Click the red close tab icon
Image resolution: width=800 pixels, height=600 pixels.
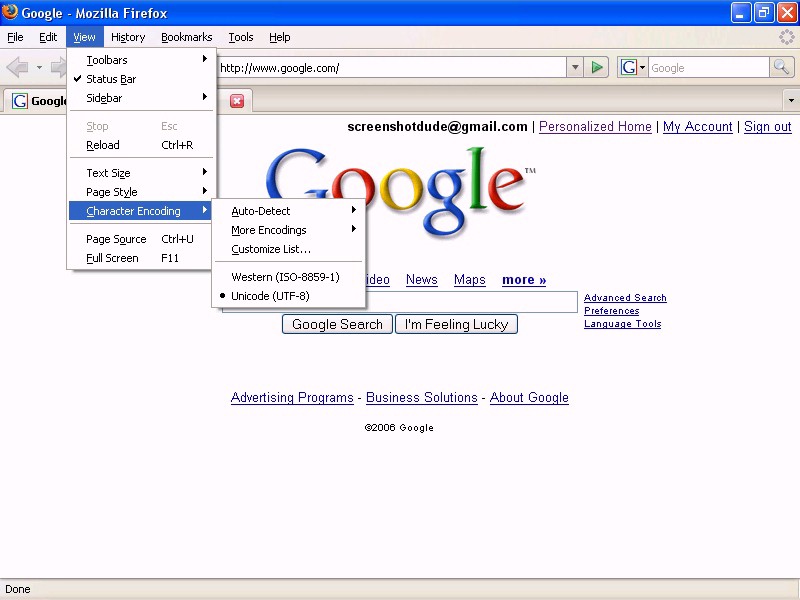click(x=237, y=101)
